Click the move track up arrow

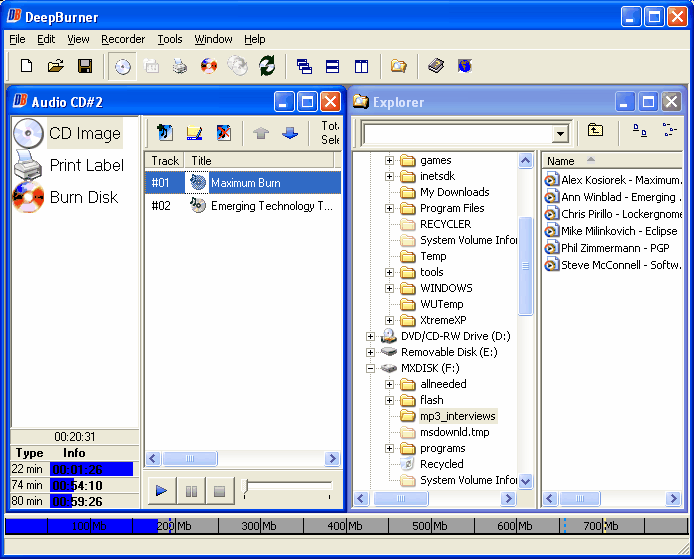(x=261, y=133)
